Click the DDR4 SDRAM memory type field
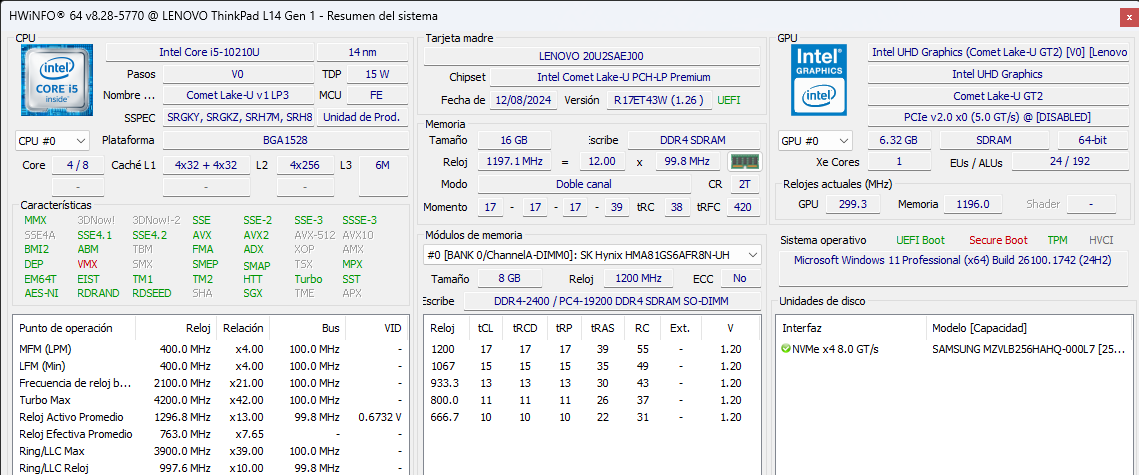The image size is (1139, 475). coord(694,140)
